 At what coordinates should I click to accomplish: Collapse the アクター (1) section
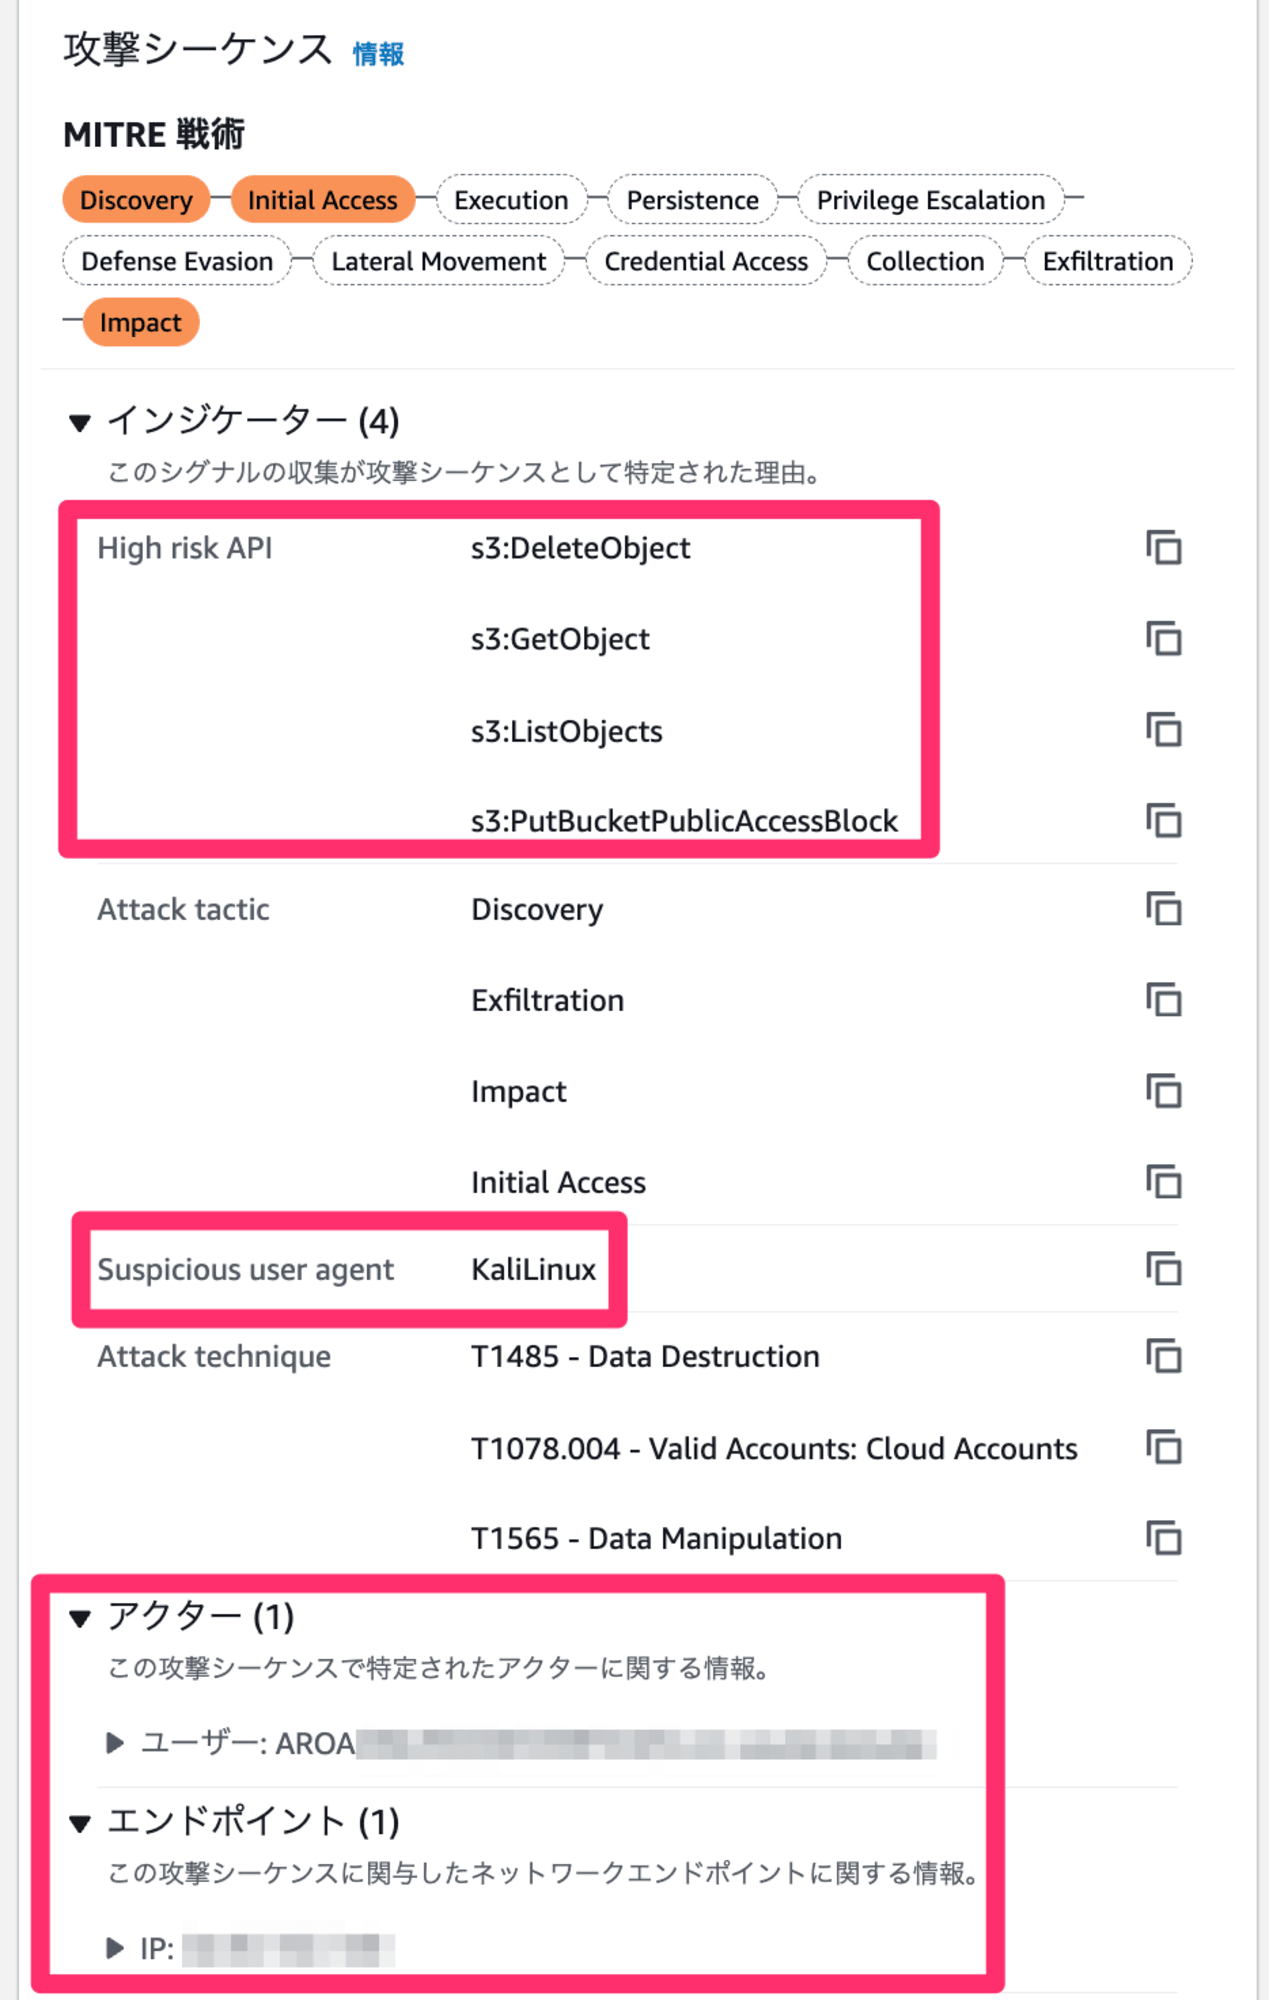[80, 1618]
